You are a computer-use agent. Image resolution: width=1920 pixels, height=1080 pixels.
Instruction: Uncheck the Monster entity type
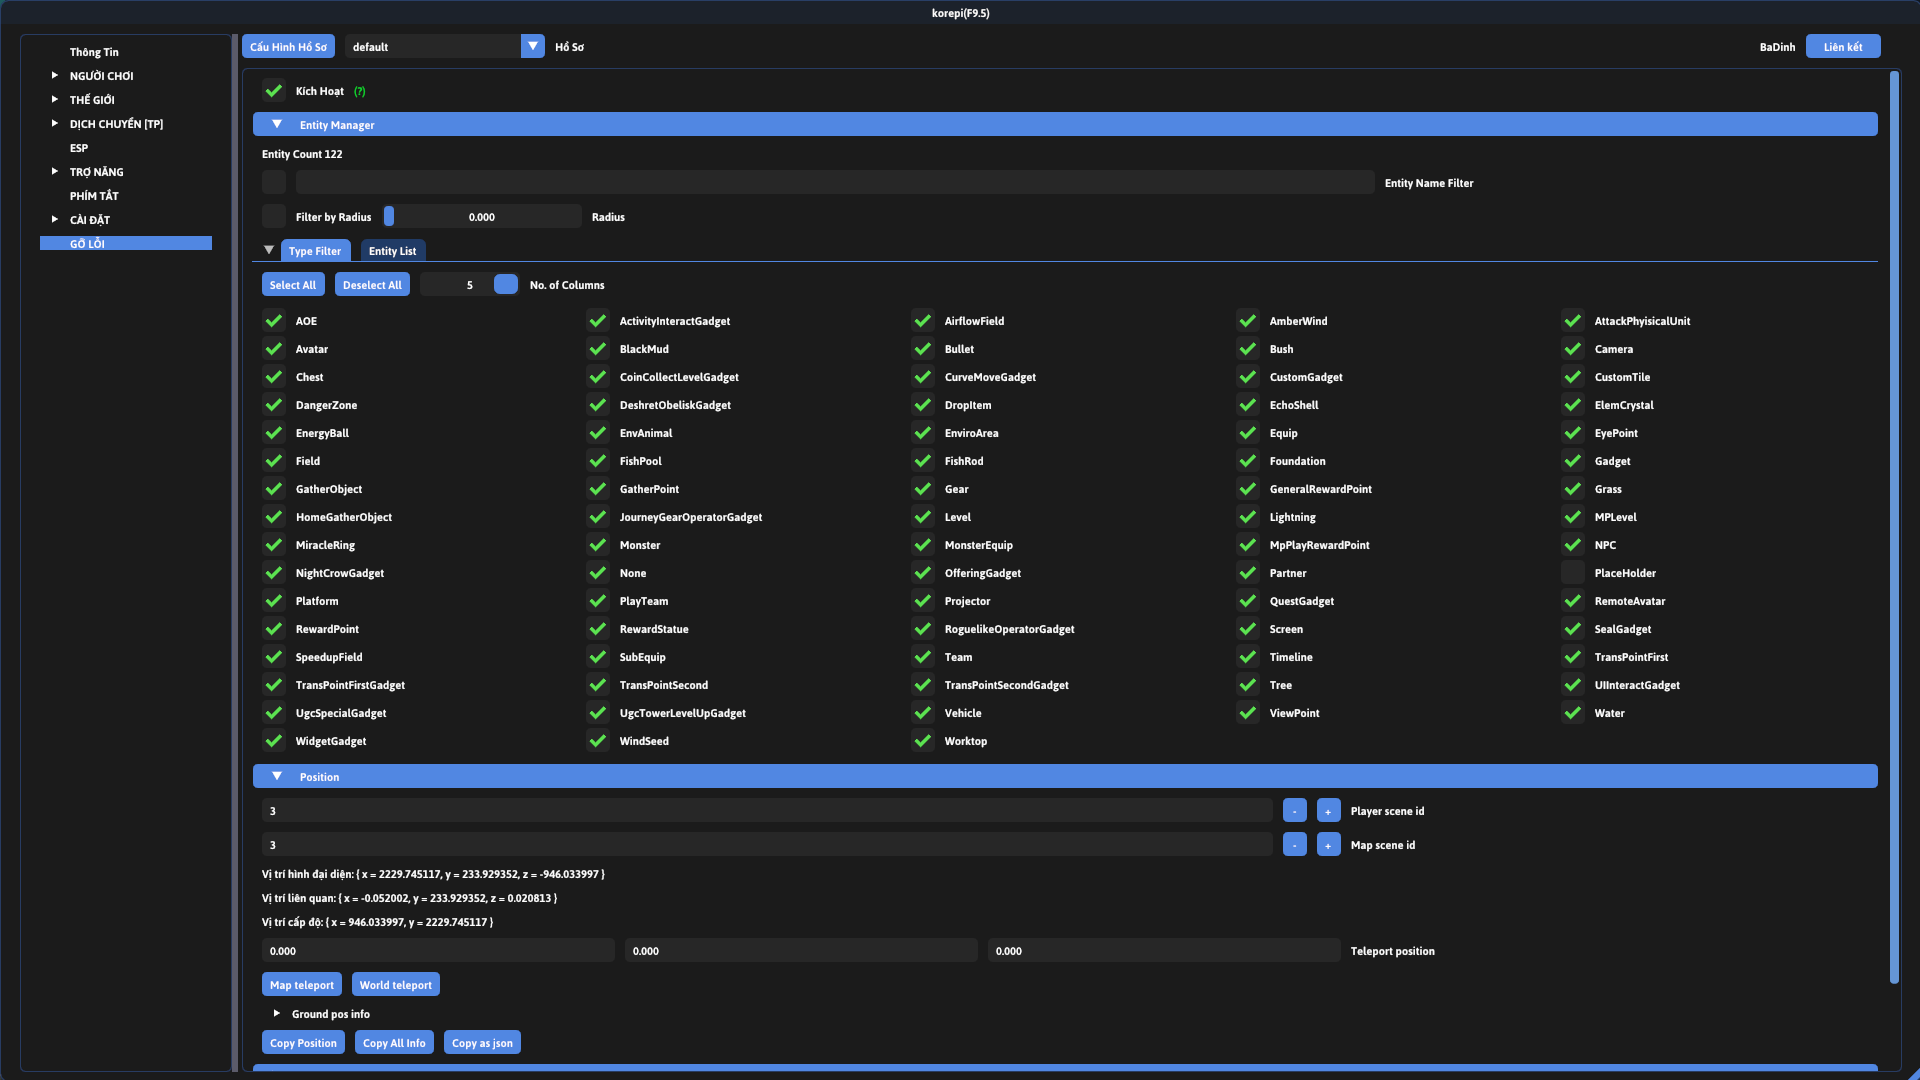[598, 545]
